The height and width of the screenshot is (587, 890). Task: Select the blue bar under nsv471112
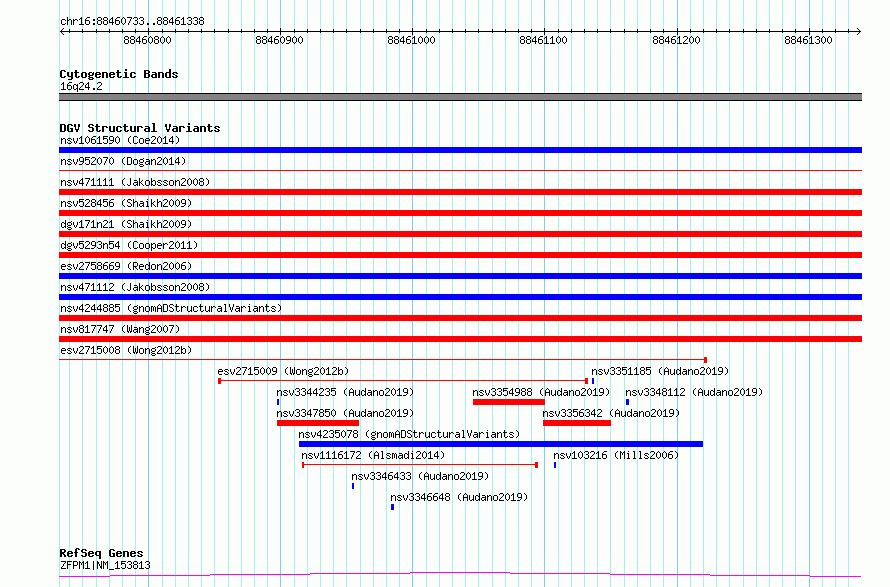[x=460, y=297]
